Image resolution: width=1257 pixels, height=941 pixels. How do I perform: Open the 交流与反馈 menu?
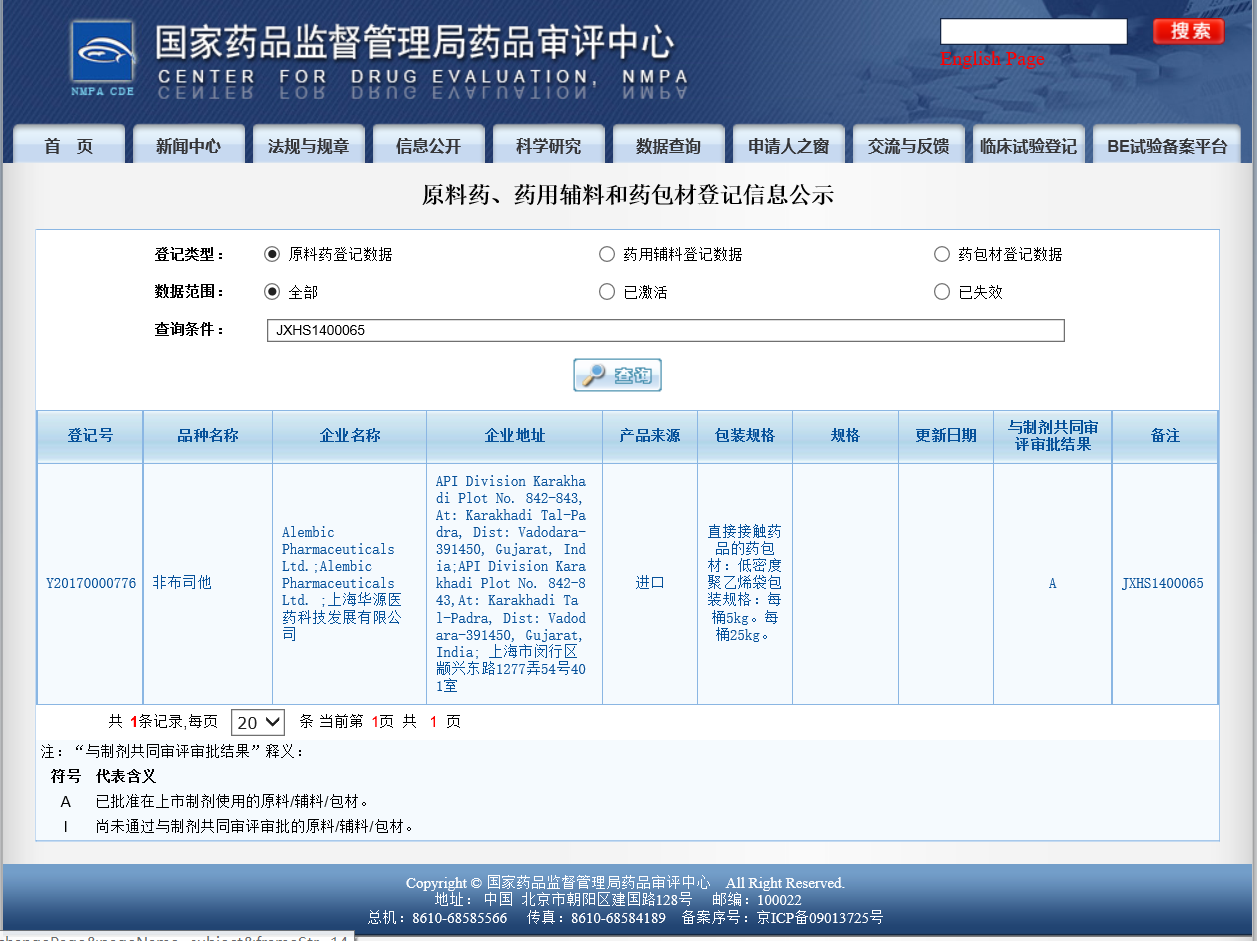(x=908, y=143)
